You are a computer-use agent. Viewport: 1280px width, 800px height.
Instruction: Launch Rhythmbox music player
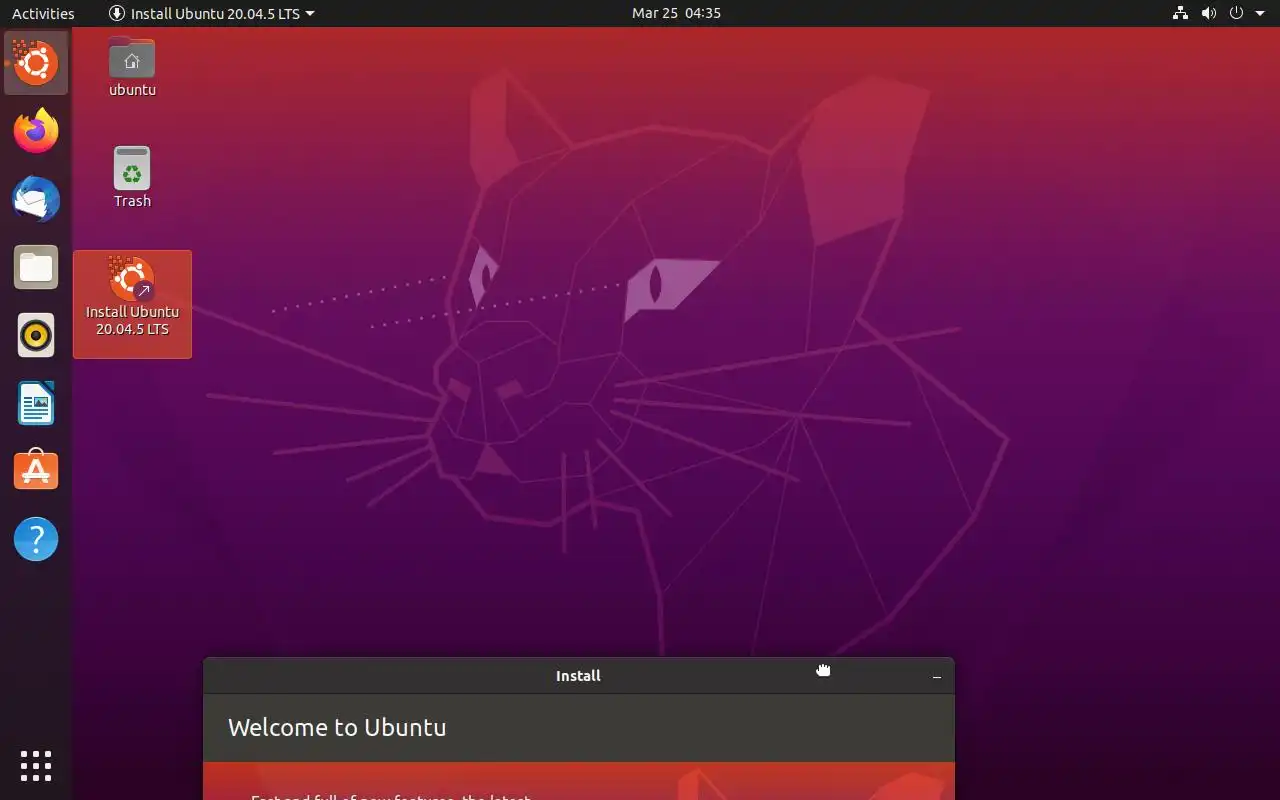36,335
